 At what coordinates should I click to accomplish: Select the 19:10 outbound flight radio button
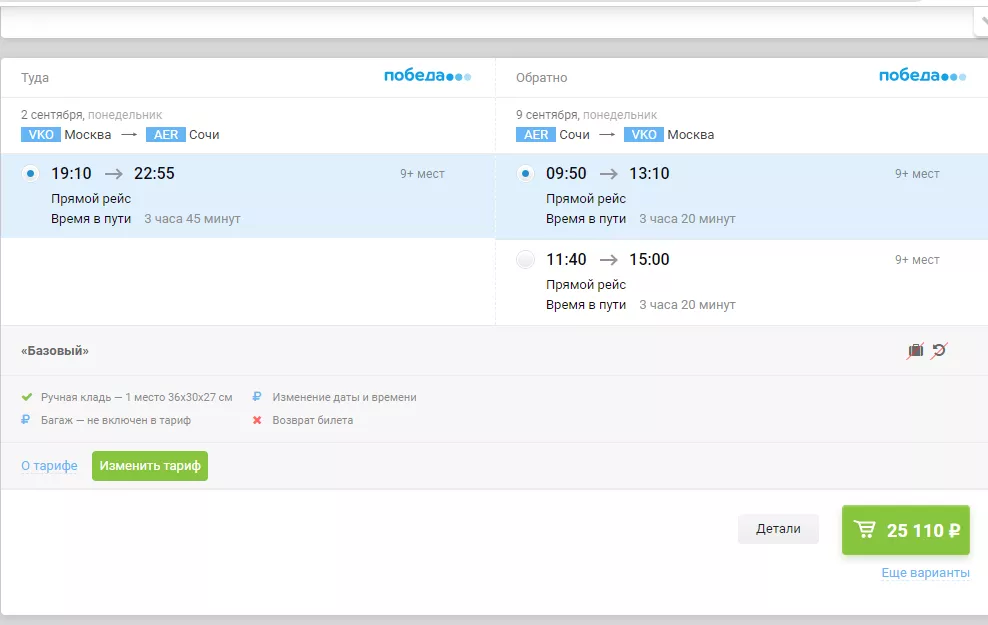(30, 174)
